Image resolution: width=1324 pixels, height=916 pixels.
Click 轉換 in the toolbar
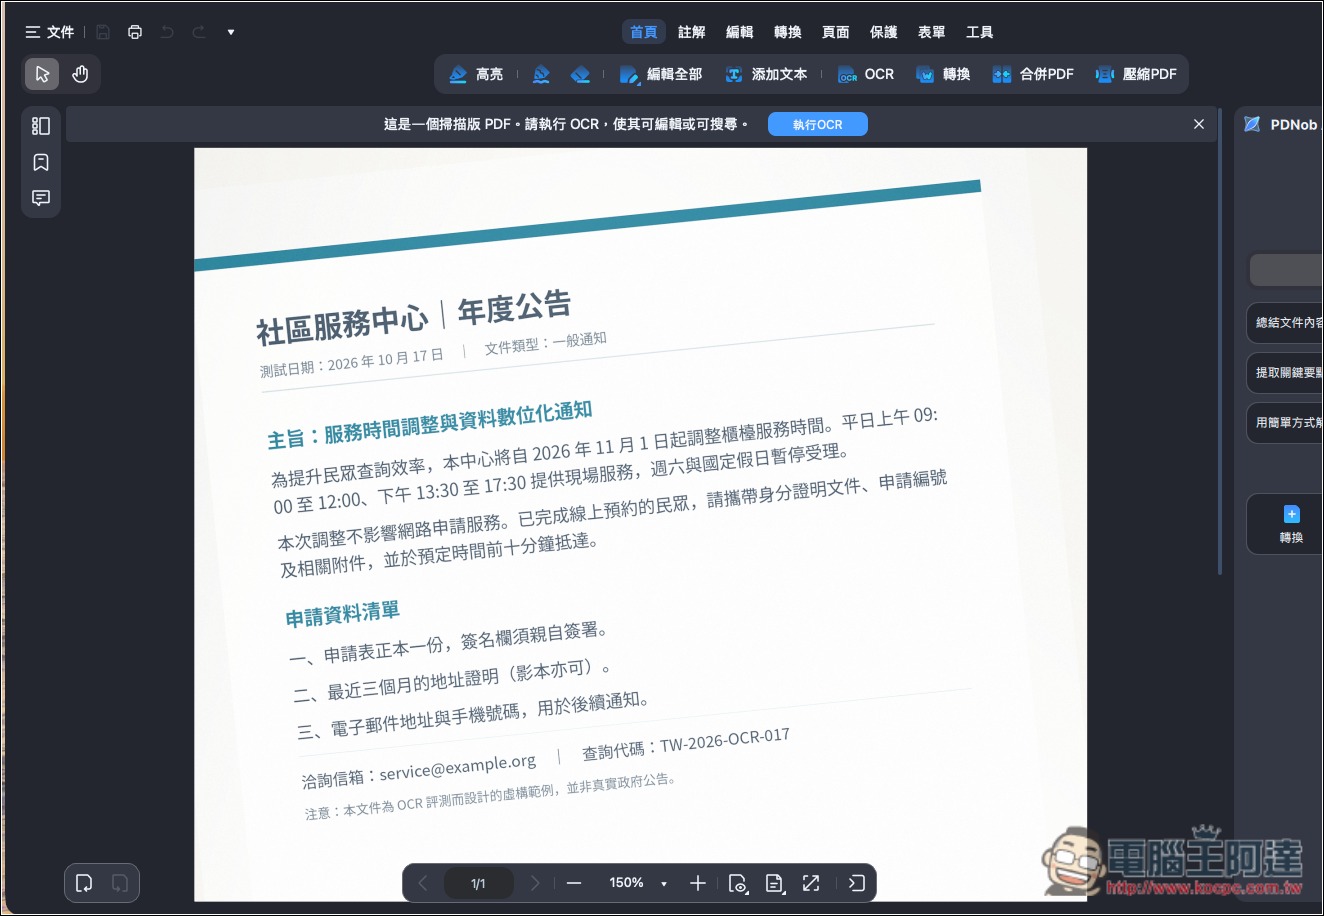tap(943, 74)
